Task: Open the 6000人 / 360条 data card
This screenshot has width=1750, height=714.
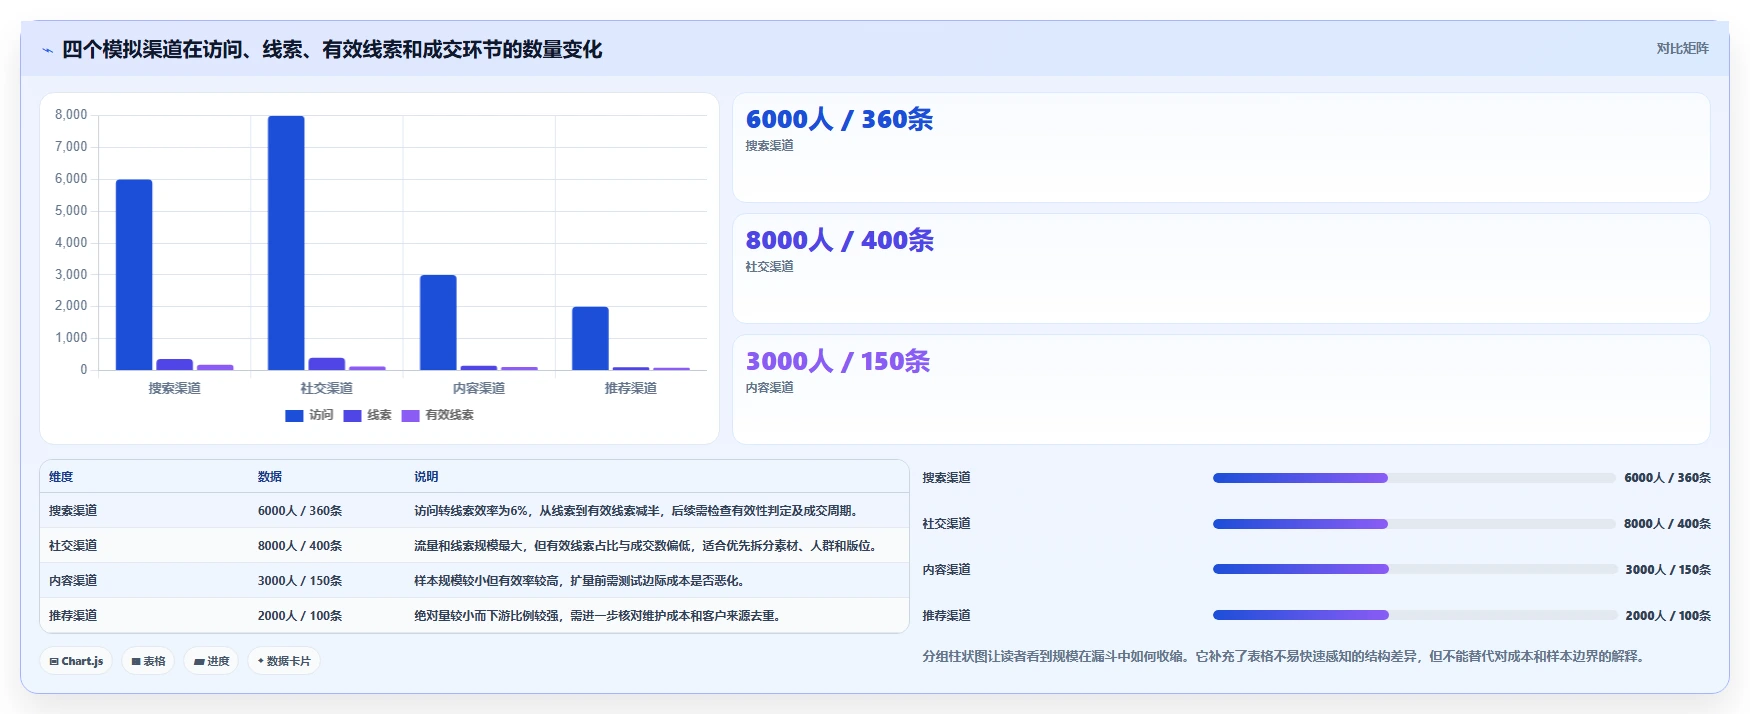Action: (1221, 148)
